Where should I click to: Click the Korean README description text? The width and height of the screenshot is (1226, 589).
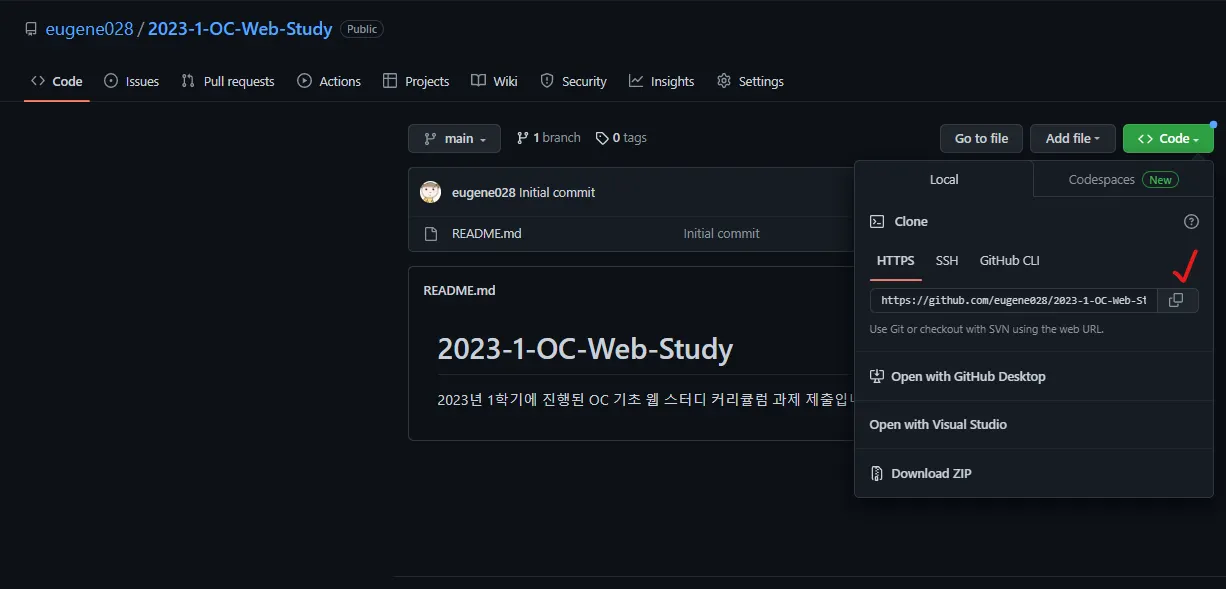tap(645, 400)
